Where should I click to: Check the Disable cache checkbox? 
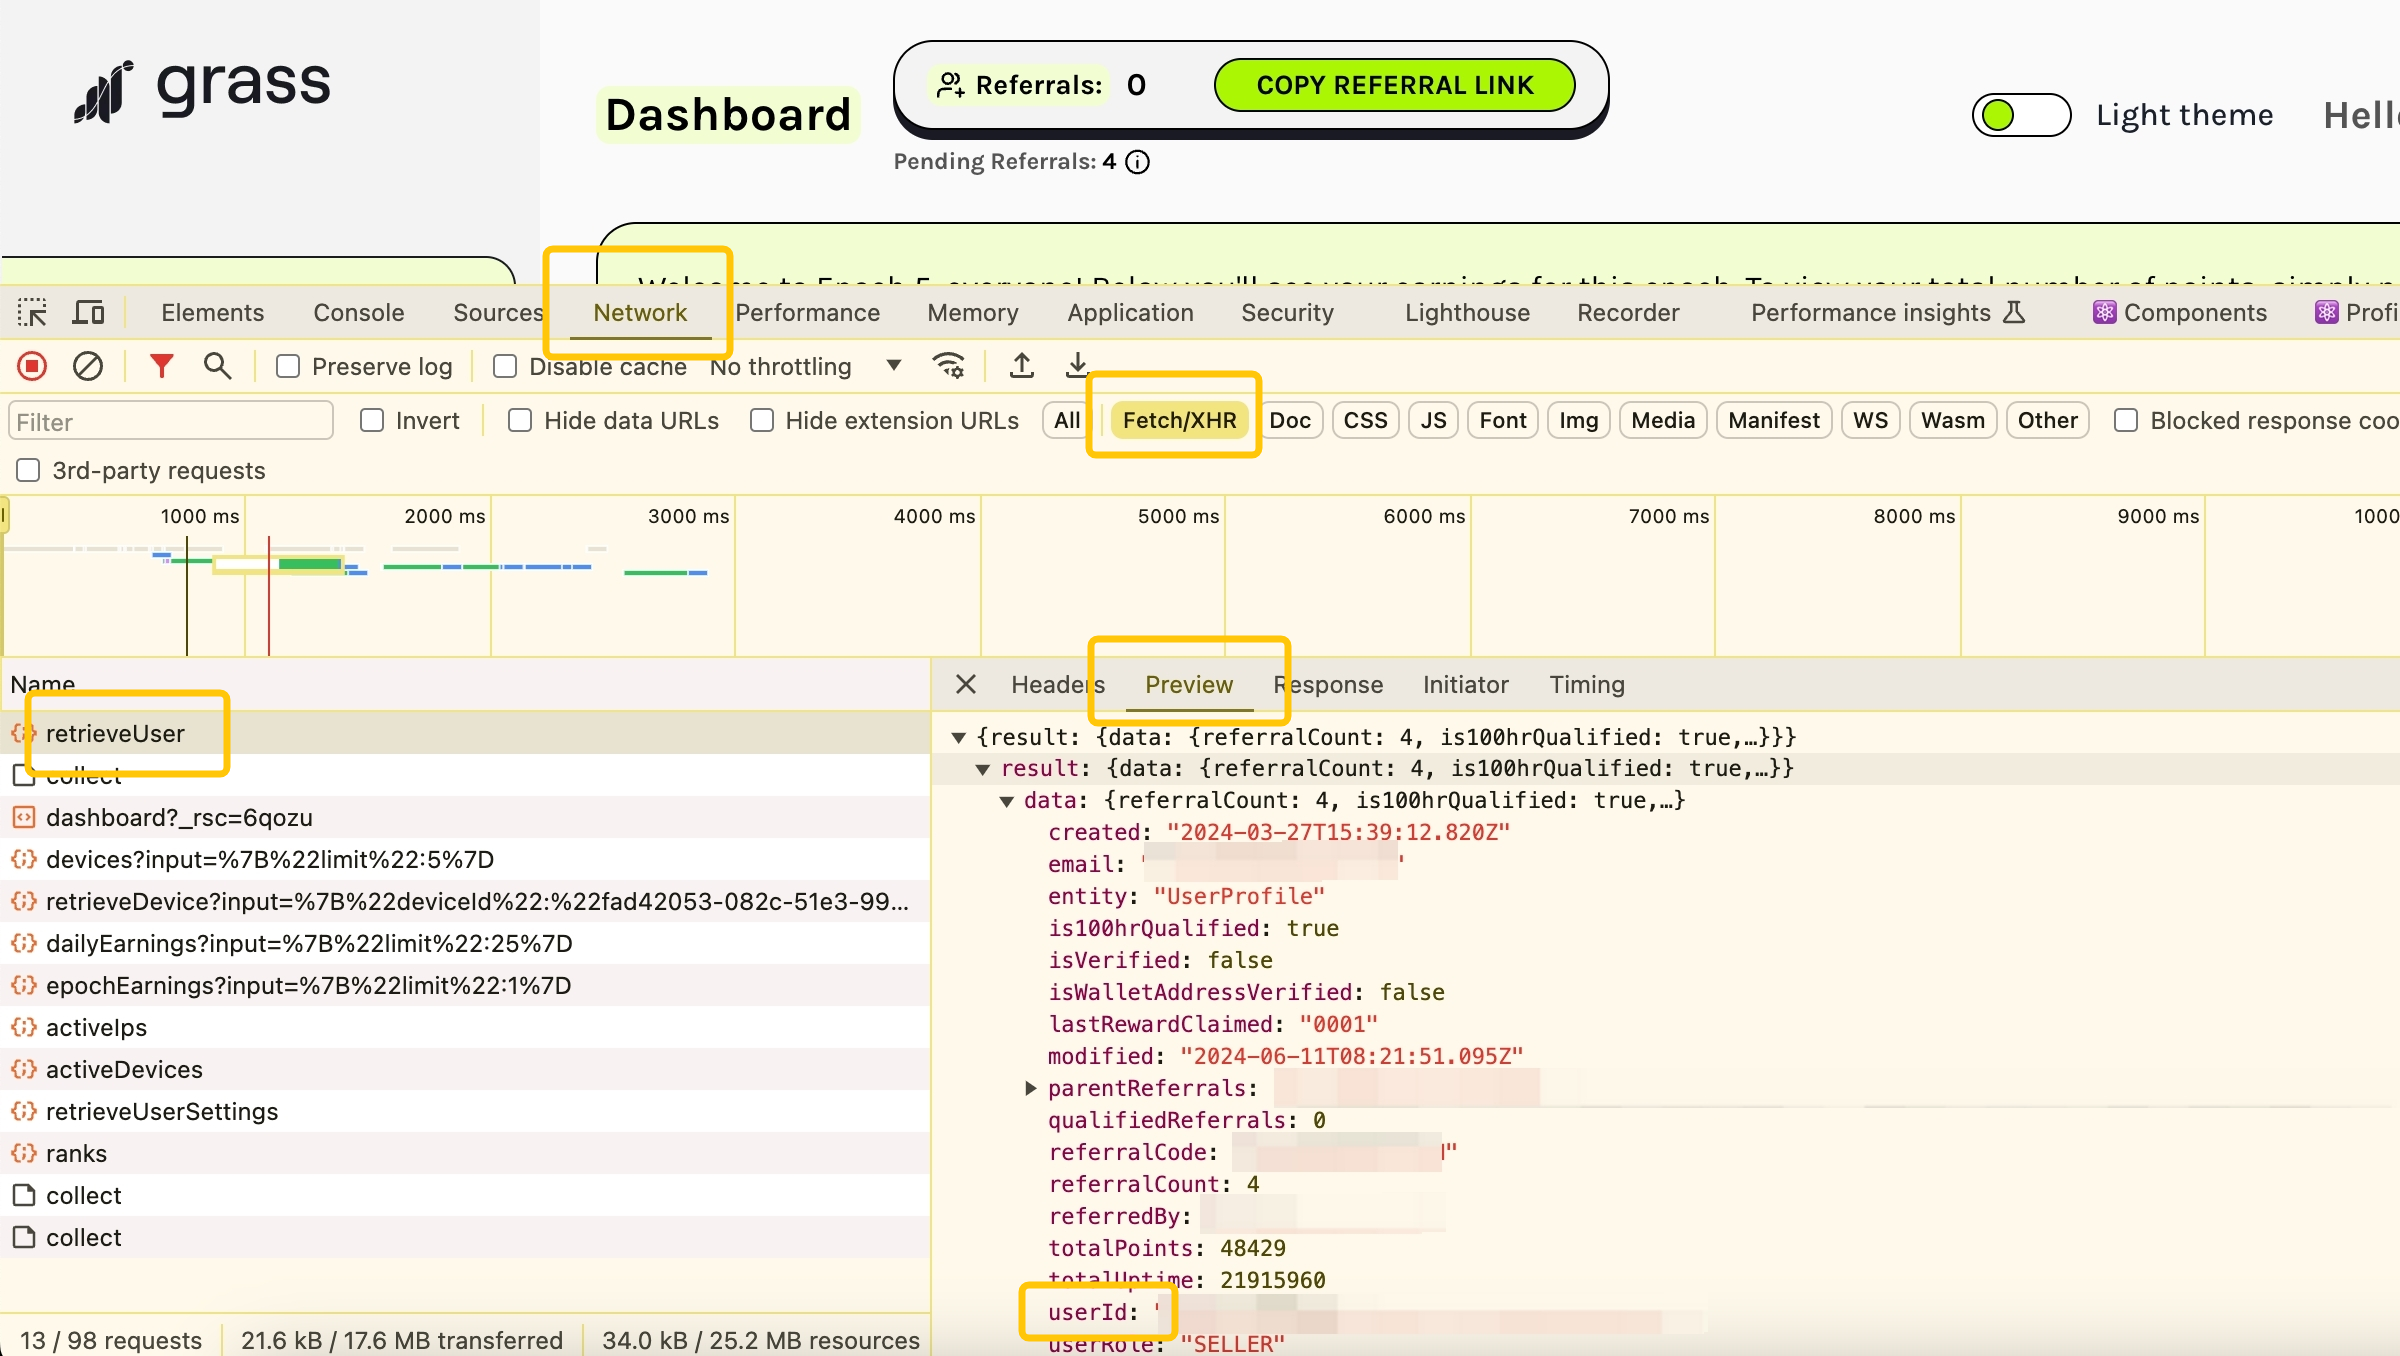(x=505, y=367)
